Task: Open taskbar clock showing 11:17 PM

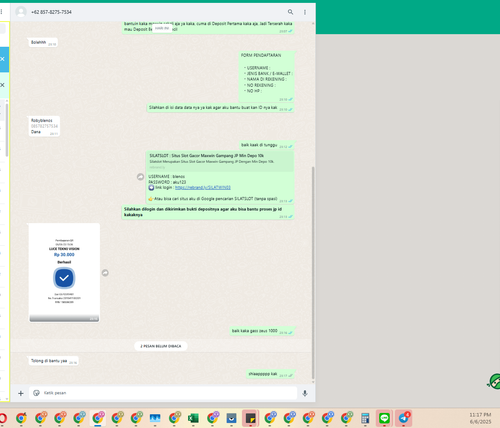Action: (x=480, y=418)
